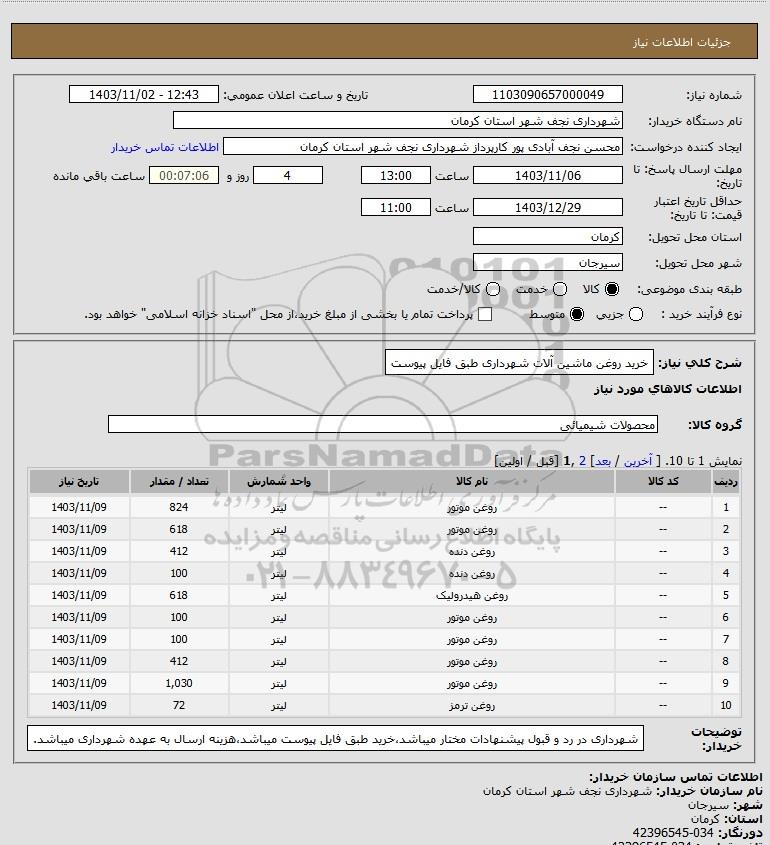Viewport: 770px width, 845px height.
Task: Click the بعد pagination link
Action: click(602, 461)
